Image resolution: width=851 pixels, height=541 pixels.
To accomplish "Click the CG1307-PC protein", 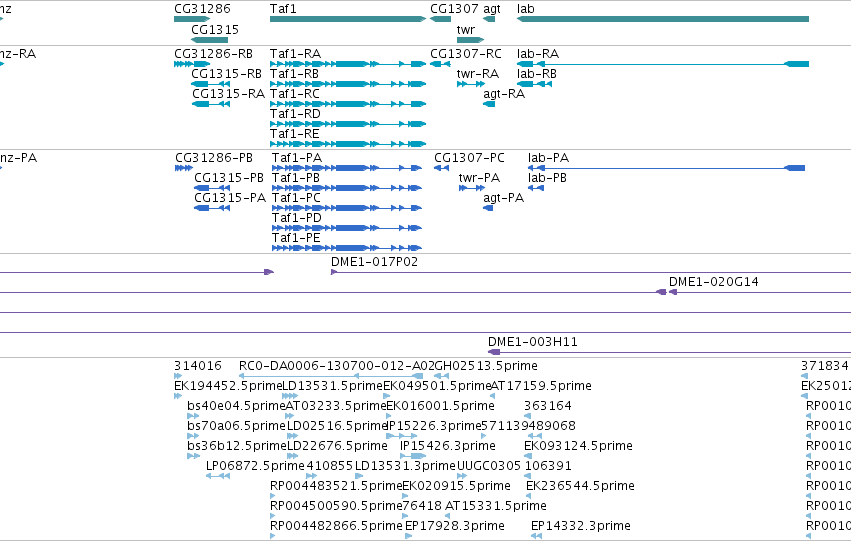I will pos(441,168).
